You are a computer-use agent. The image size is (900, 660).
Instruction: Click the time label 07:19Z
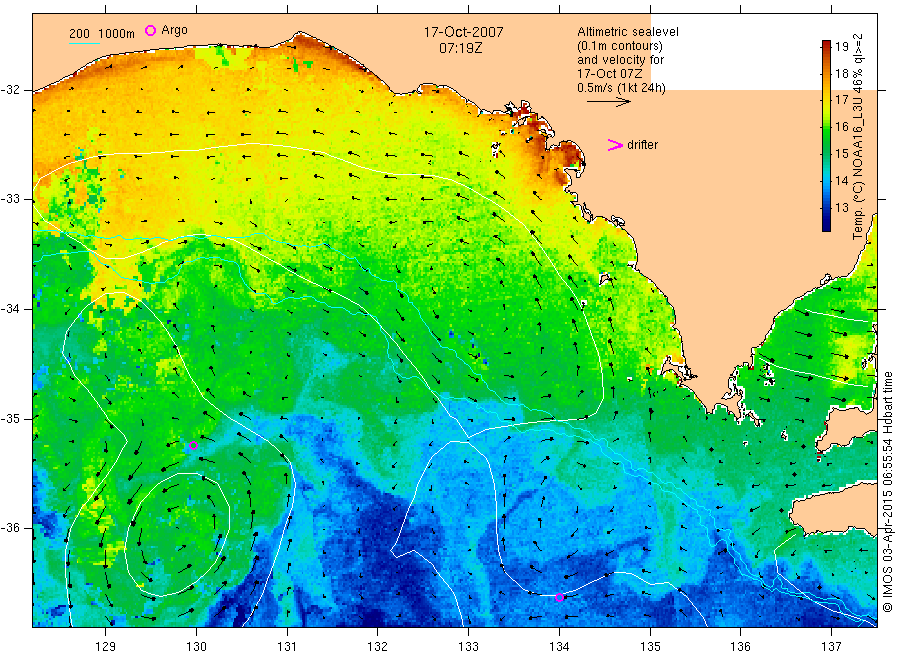460,48
